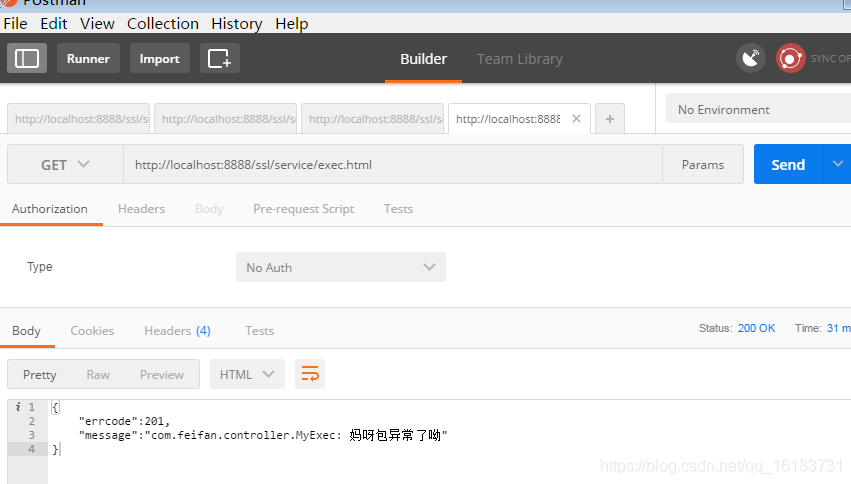Open the No Environment selector

pos(758,110)
